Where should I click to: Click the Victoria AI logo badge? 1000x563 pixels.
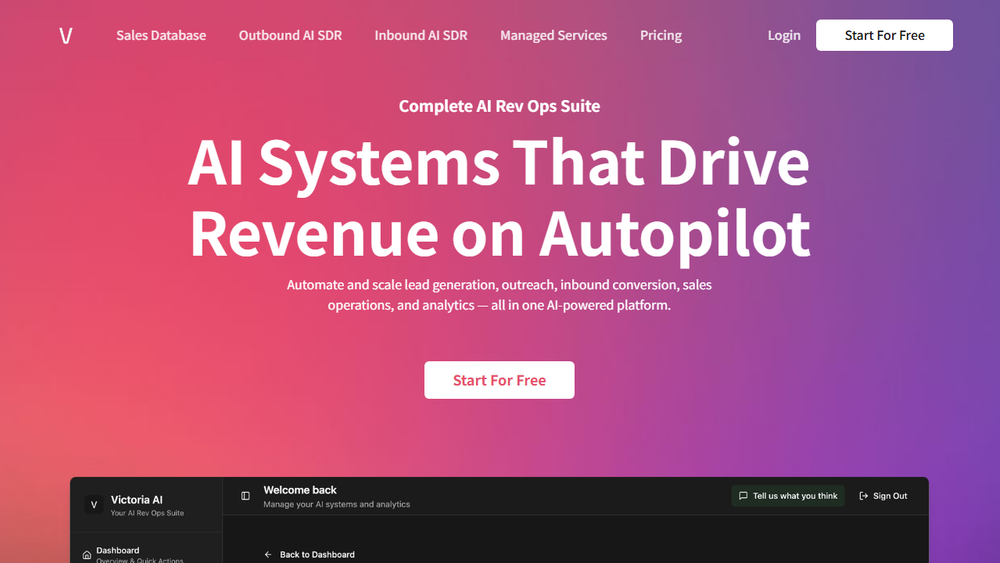[x=94, y=504]
